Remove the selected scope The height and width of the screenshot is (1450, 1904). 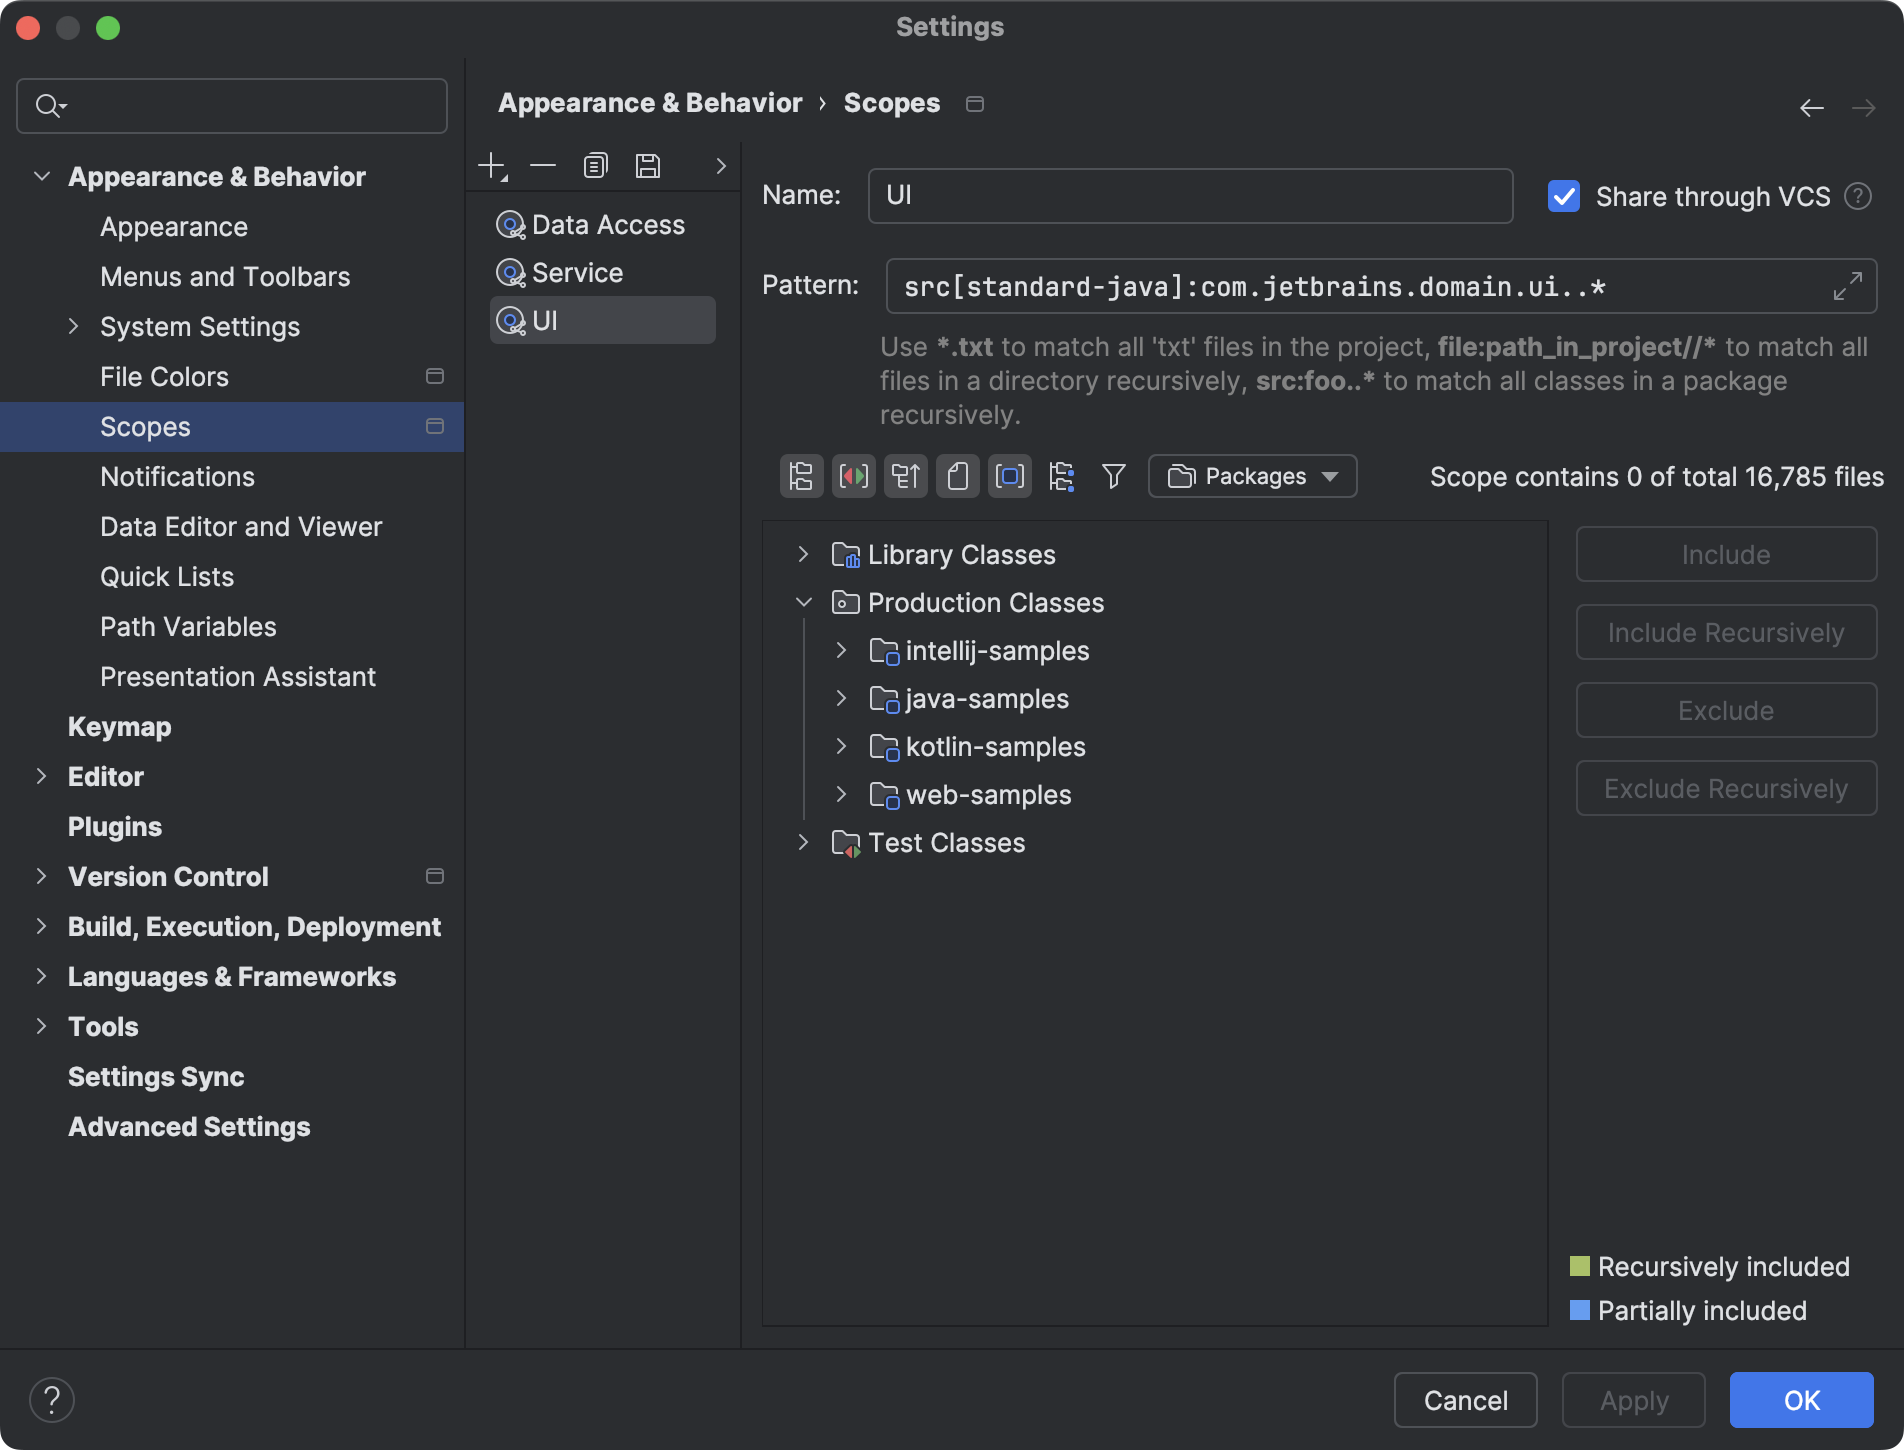click(x=543, y=165)
